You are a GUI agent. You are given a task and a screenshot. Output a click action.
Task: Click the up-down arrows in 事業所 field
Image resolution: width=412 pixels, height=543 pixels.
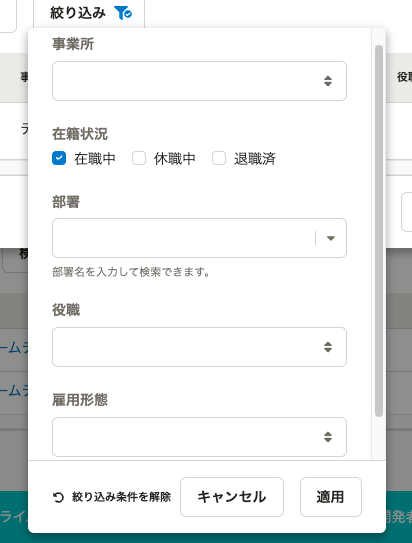(x=328, y=81)
